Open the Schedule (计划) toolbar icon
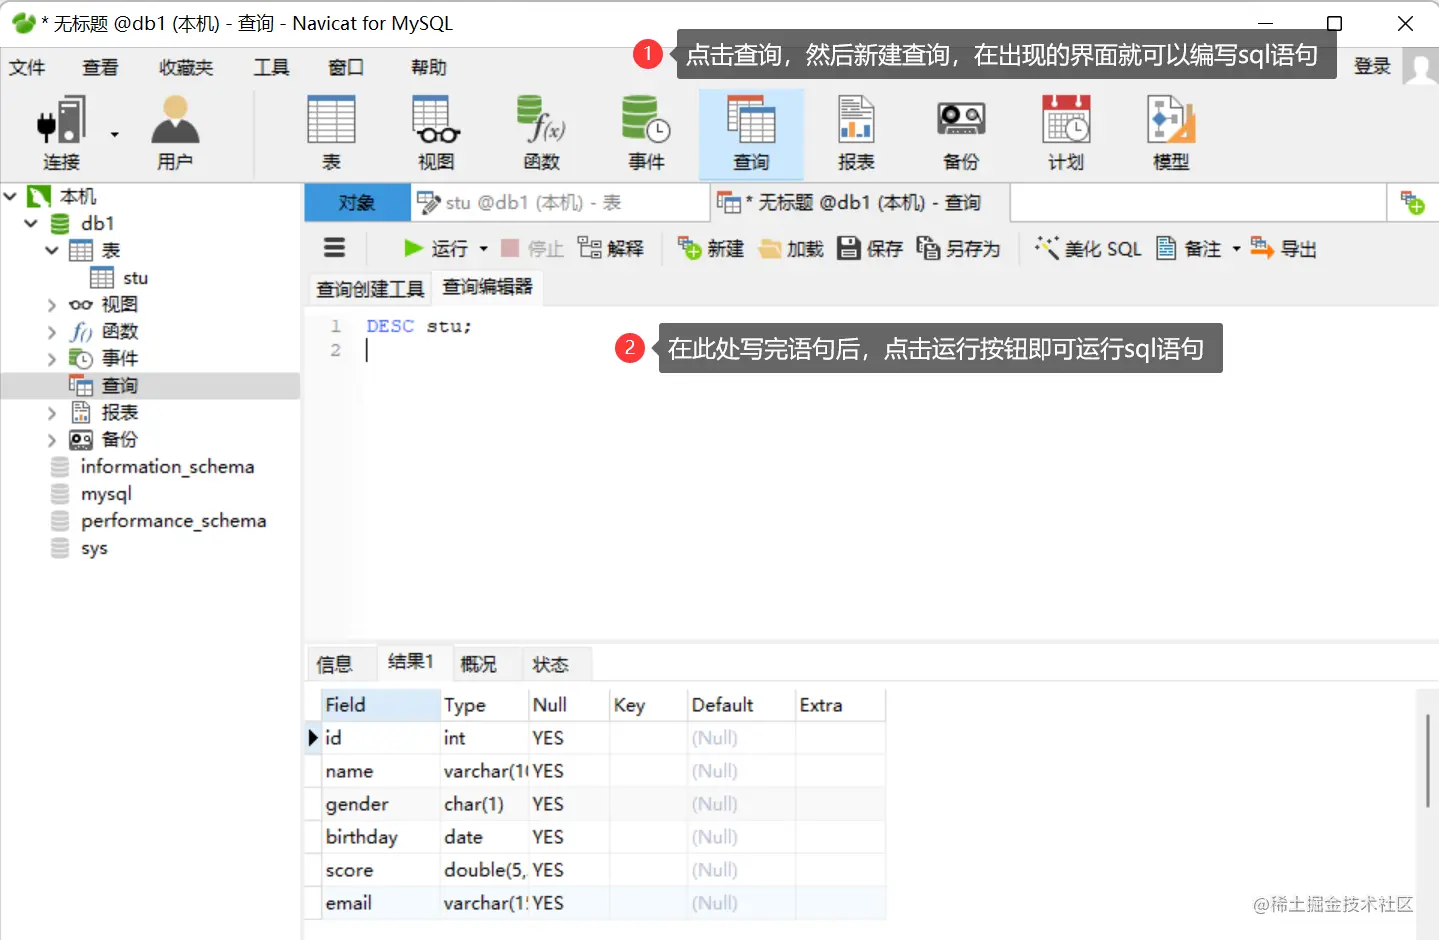Viewport: 1439px width, 940px height. click(1066, 133)
